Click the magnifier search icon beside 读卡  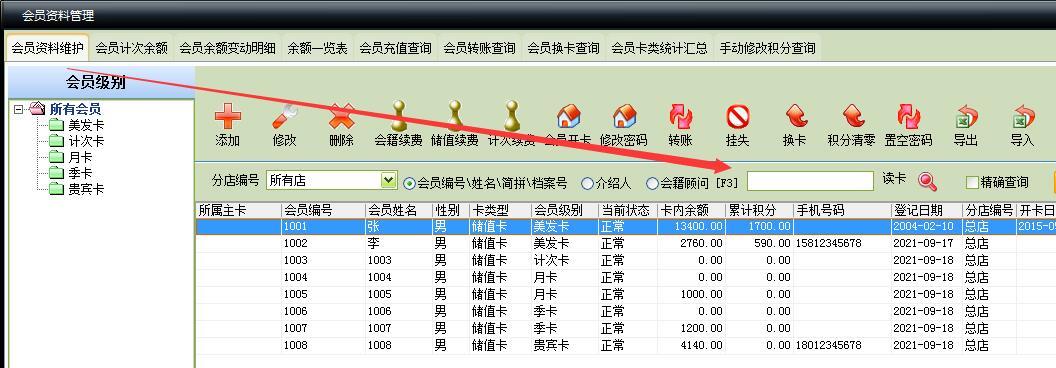tap(927, 181)
